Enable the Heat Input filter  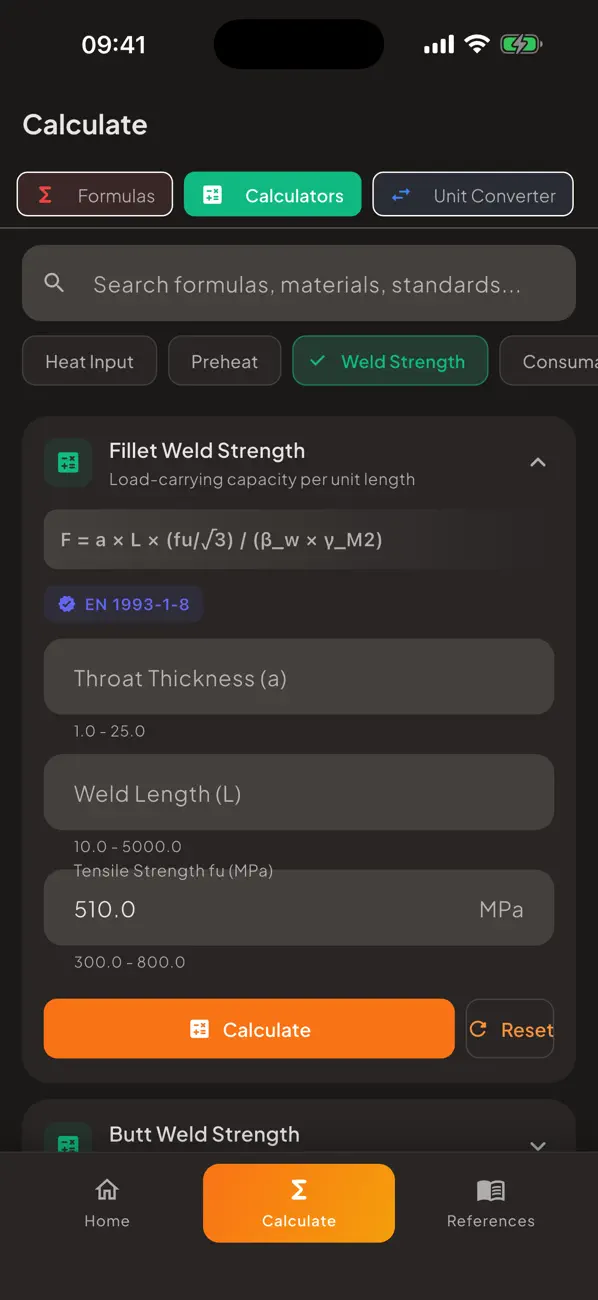[x=89, y=361]
